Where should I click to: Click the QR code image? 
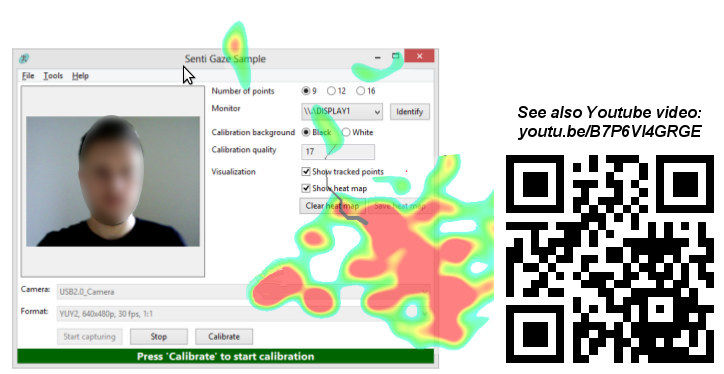click(x=610, y=259)
